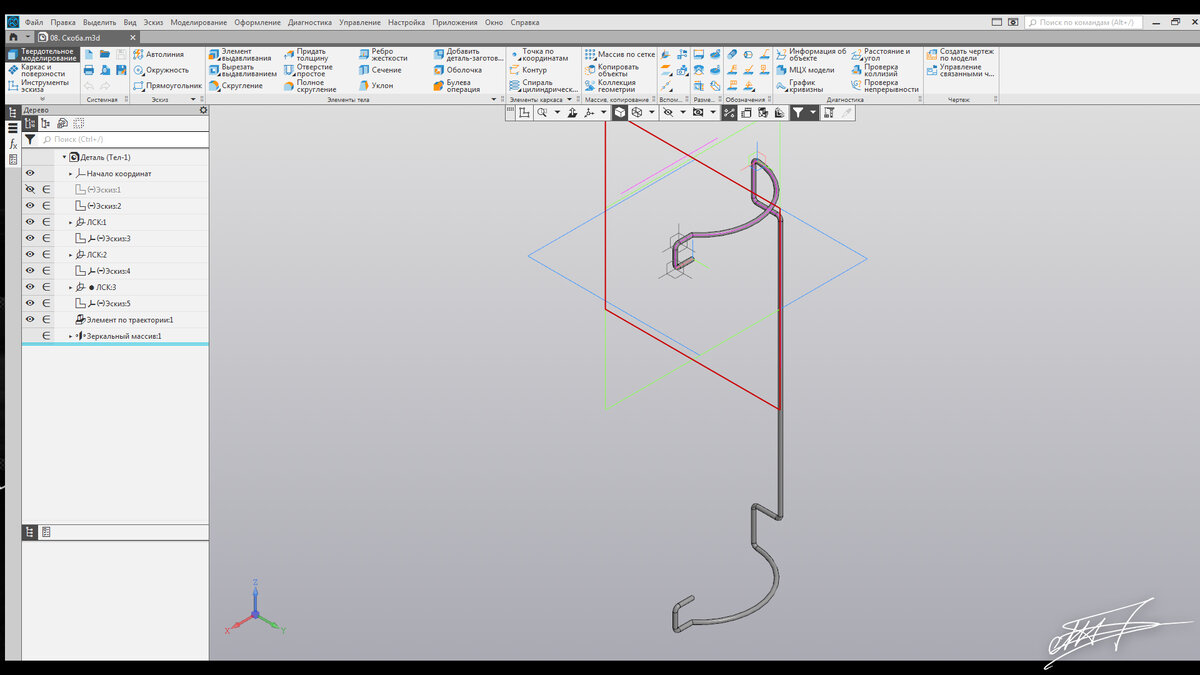The image size is (1200, 675).
Task: Switch to Каркас и поверхности toolset
Action: pyautogui.click(x=42, y=70)
